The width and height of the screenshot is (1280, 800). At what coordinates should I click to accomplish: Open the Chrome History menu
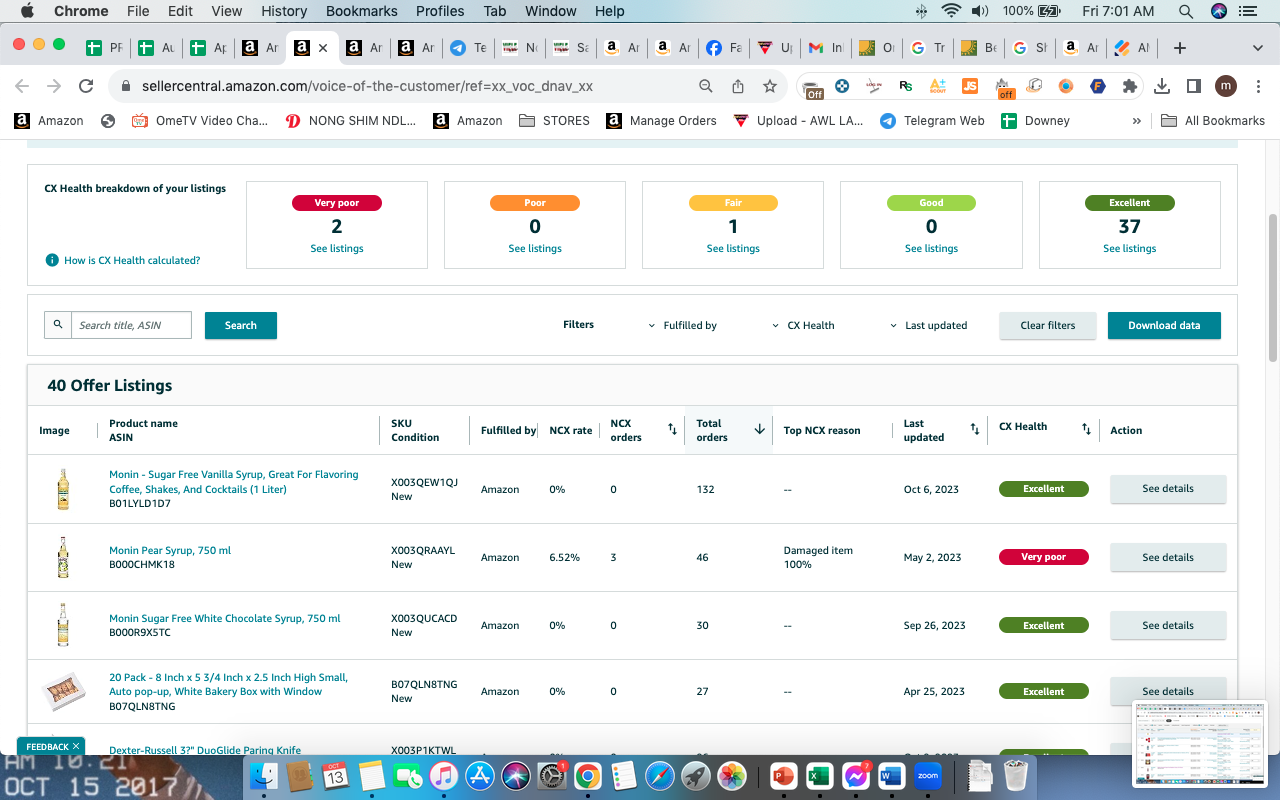click(284, 11)
